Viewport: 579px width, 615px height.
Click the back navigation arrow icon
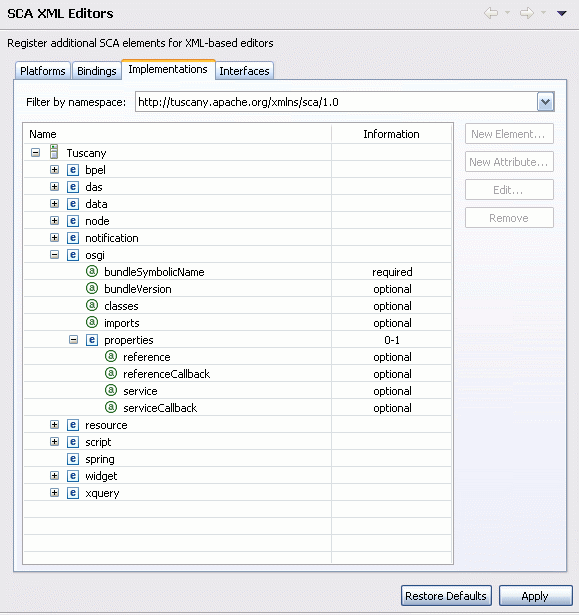[x=491, y=13]
